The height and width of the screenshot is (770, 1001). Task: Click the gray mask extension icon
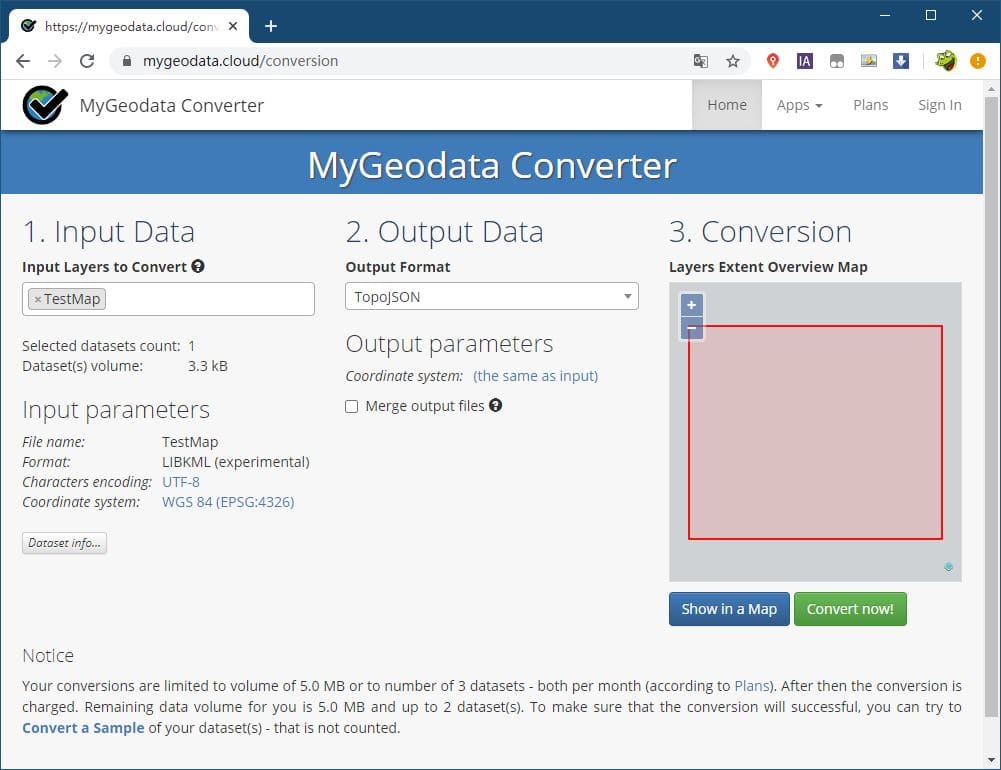pos(836,61)
